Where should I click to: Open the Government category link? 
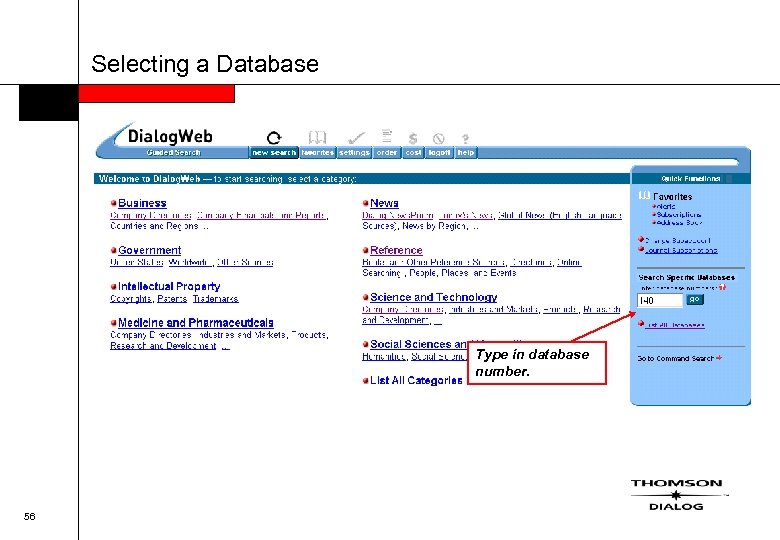click(x=150, y=250)
